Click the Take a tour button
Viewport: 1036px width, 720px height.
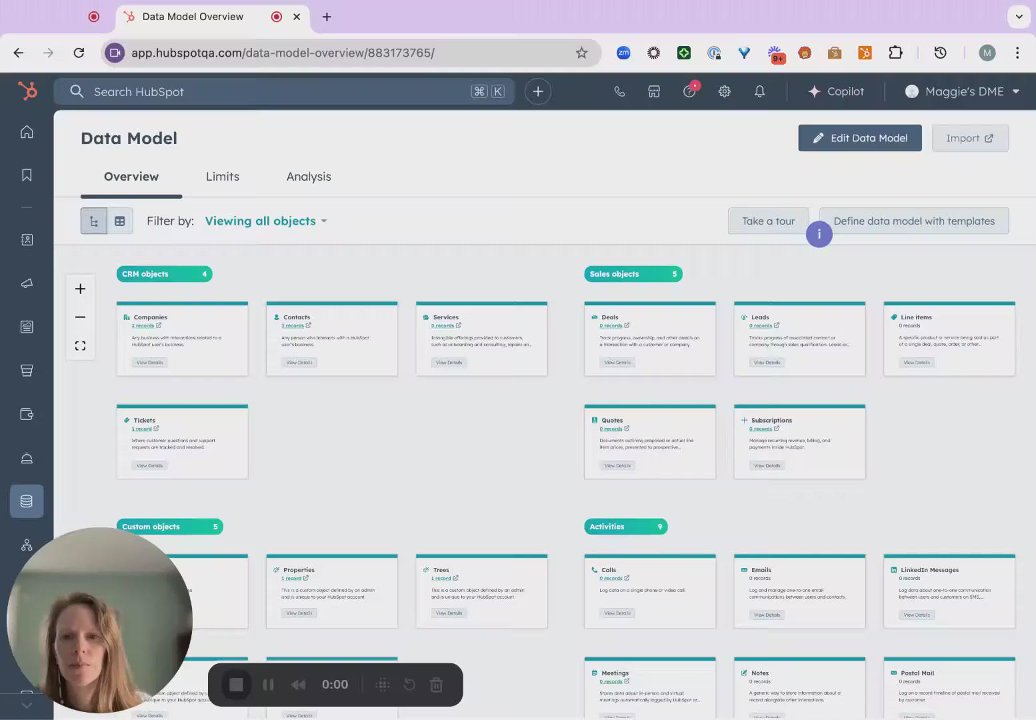768,221
